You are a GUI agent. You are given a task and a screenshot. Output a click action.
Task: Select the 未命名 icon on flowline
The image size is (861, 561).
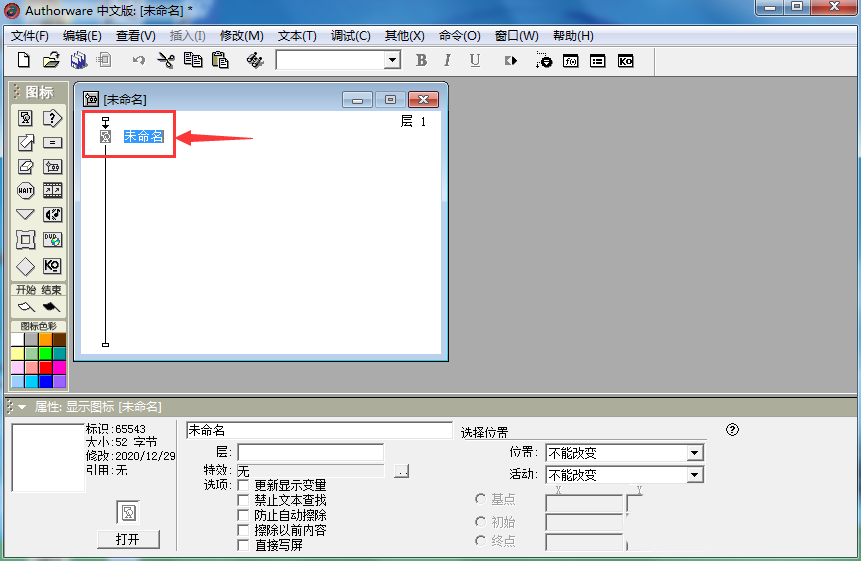pyautogui.click(x=105, y=136)
